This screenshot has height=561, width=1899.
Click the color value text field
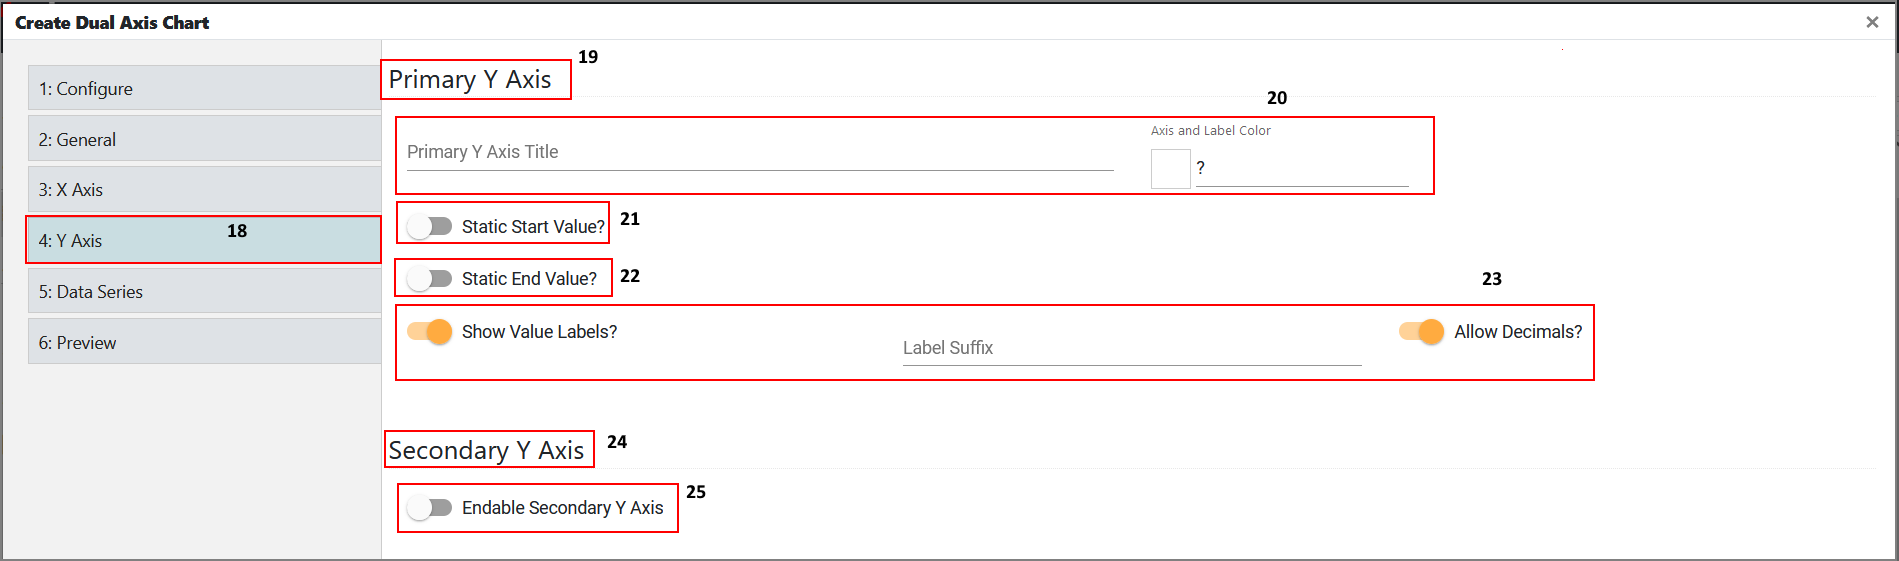coord(1302,169)
